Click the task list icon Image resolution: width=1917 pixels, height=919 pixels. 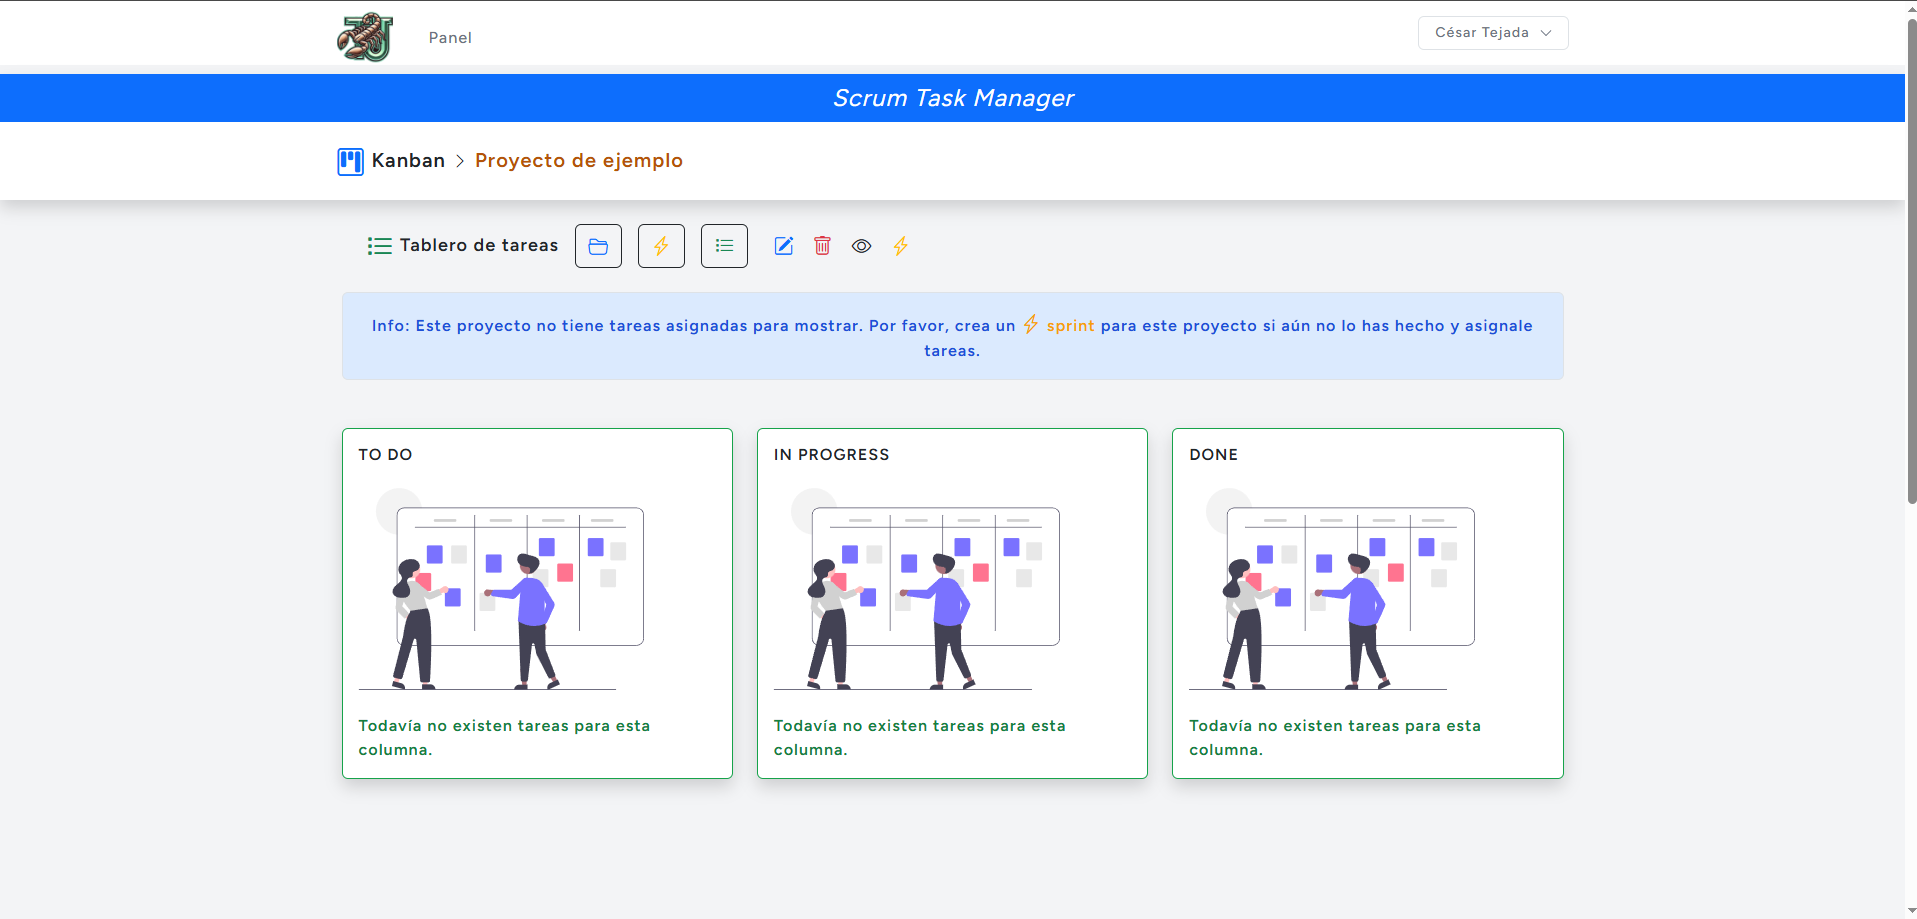(723, 245)
